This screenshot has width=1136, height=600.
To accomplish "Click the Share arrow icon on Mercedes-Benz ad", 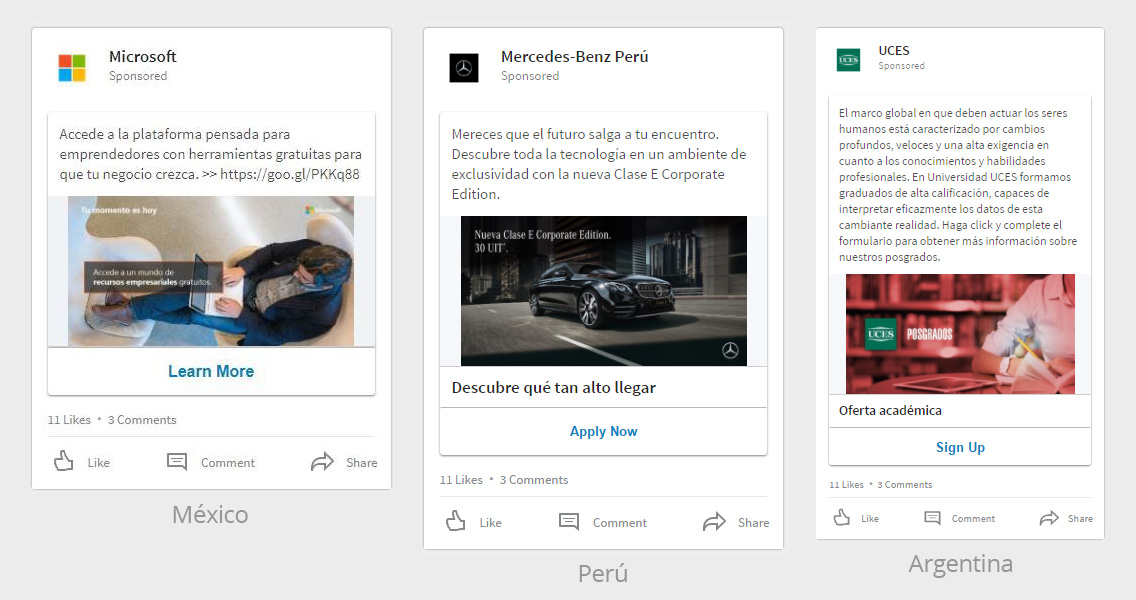I will (x=714, y=522).
